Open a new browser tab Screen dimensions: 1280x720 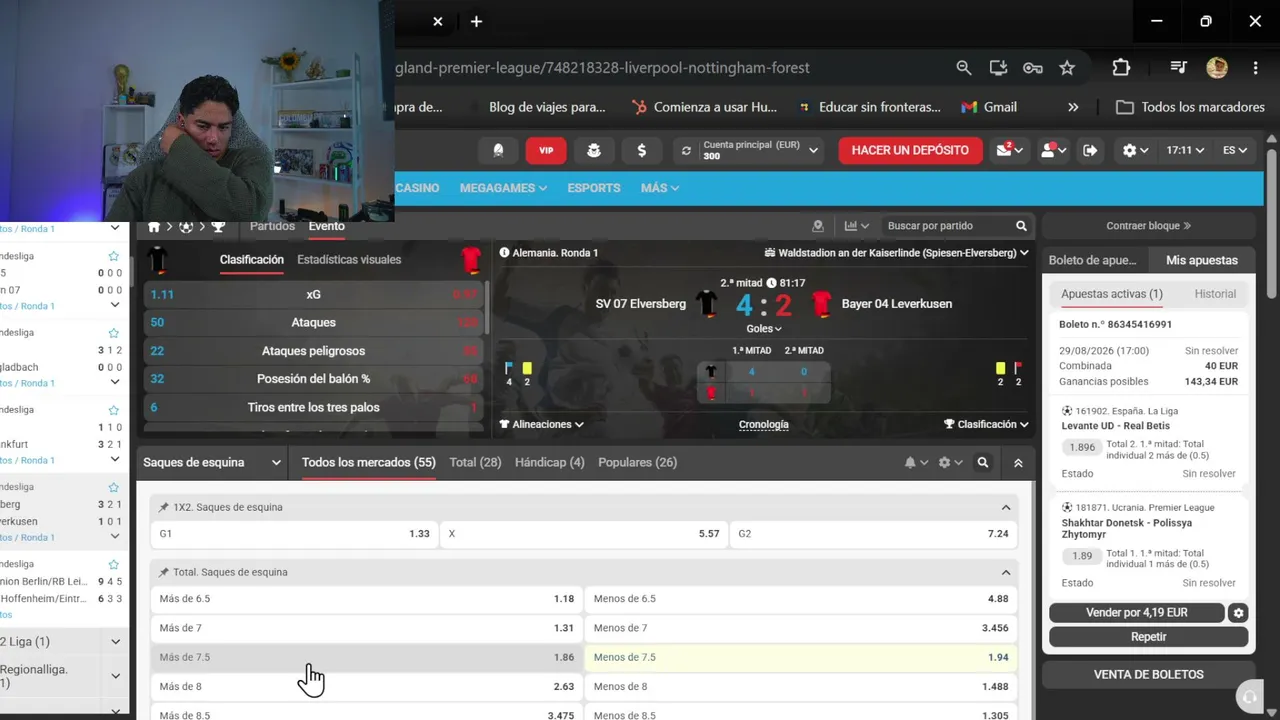click(476, 21)
